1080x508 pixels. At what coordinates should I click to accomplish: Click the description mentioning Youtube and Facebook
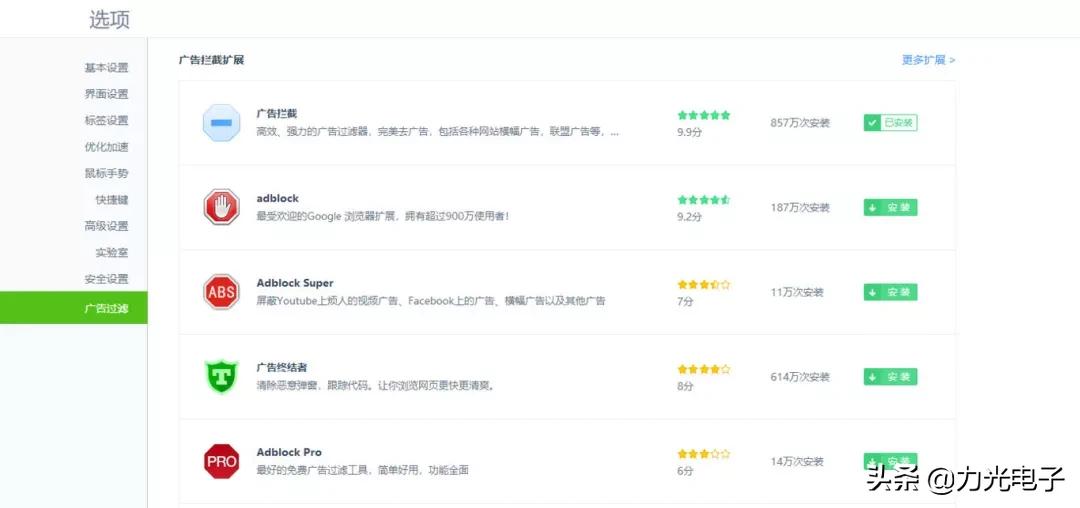pyautogui.click(x=431, y=301)
